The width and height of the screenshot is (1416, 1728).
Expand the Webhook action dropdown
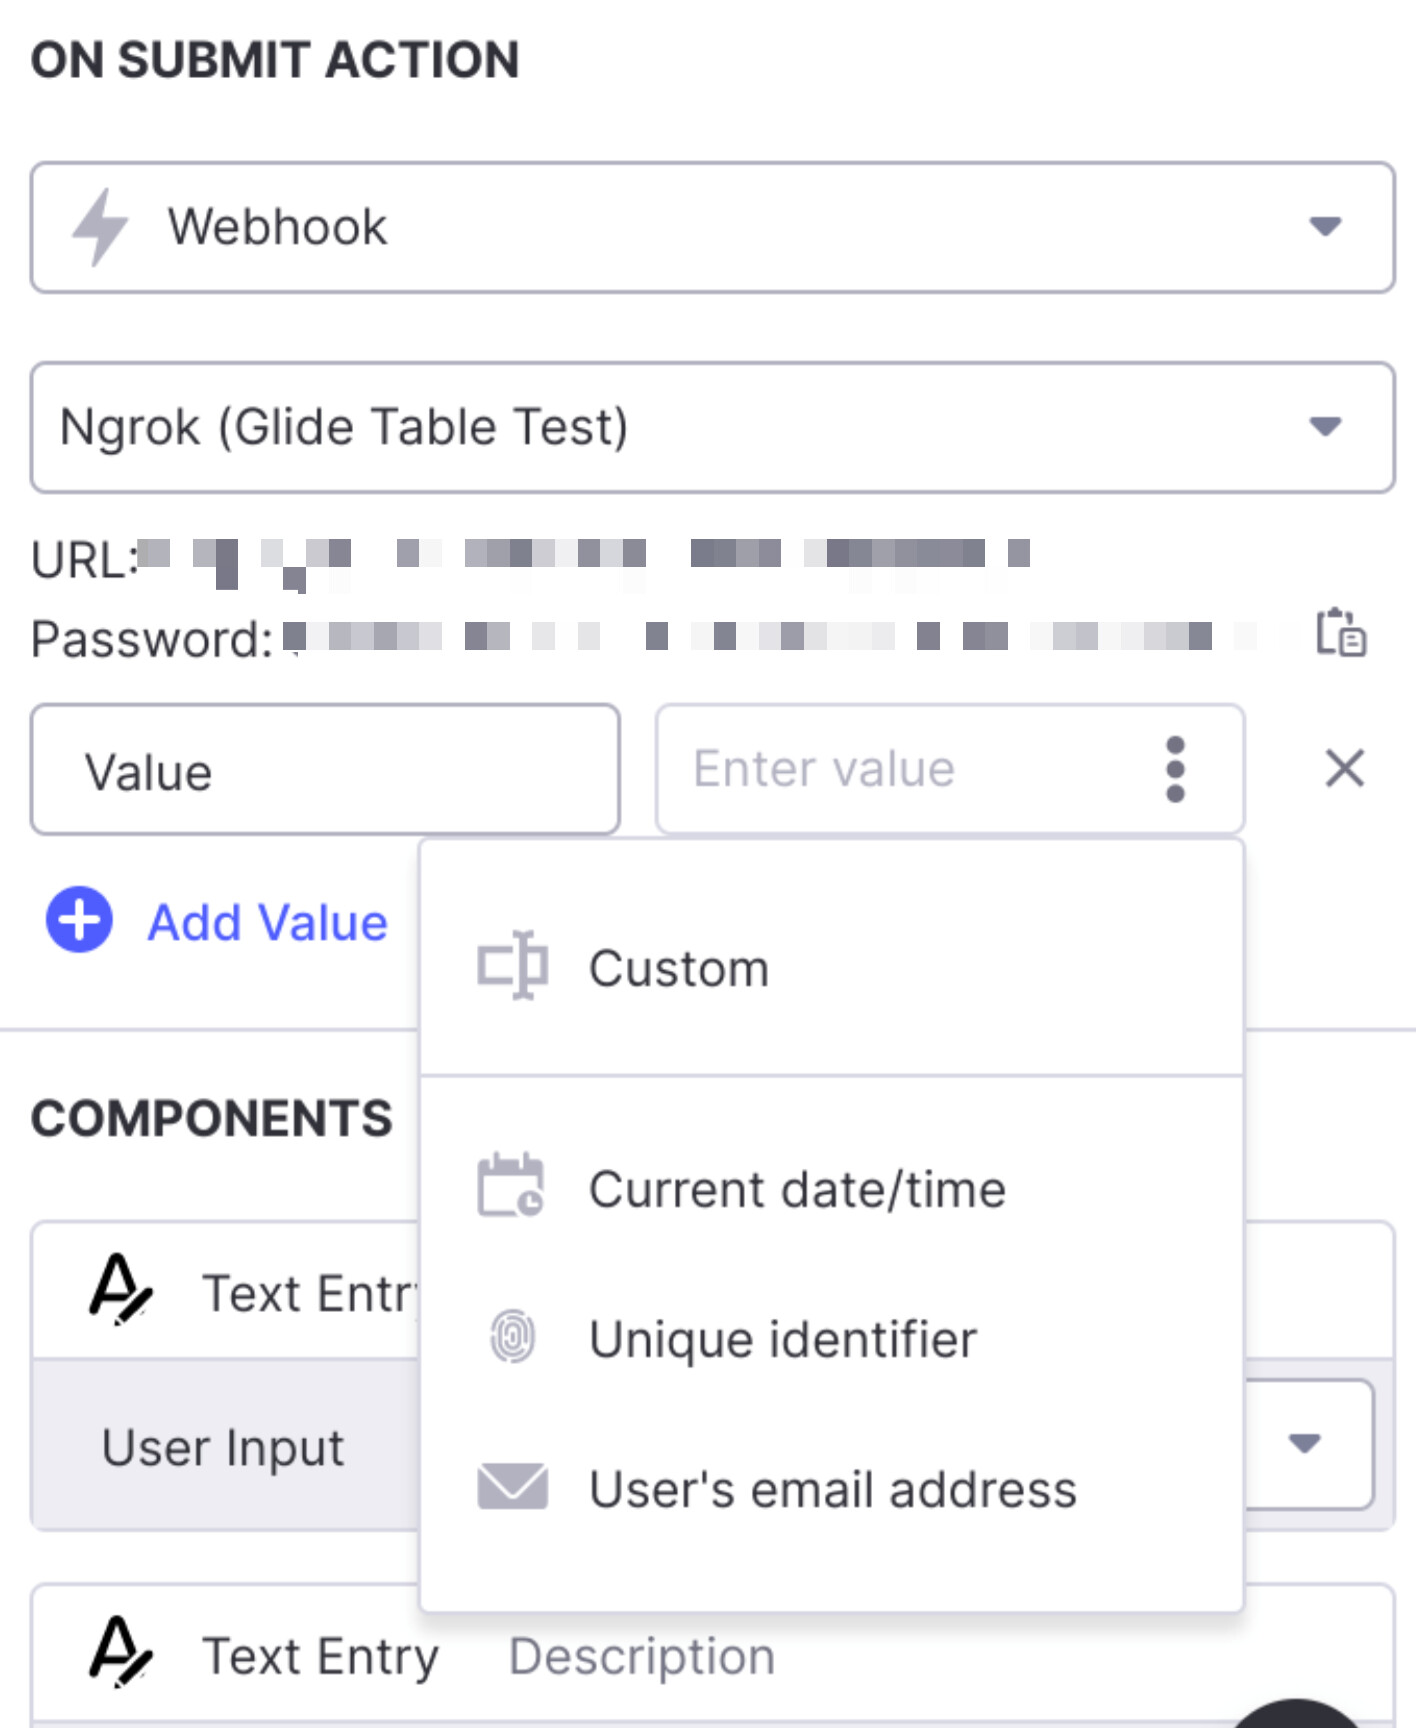[x=1325, y=227]
